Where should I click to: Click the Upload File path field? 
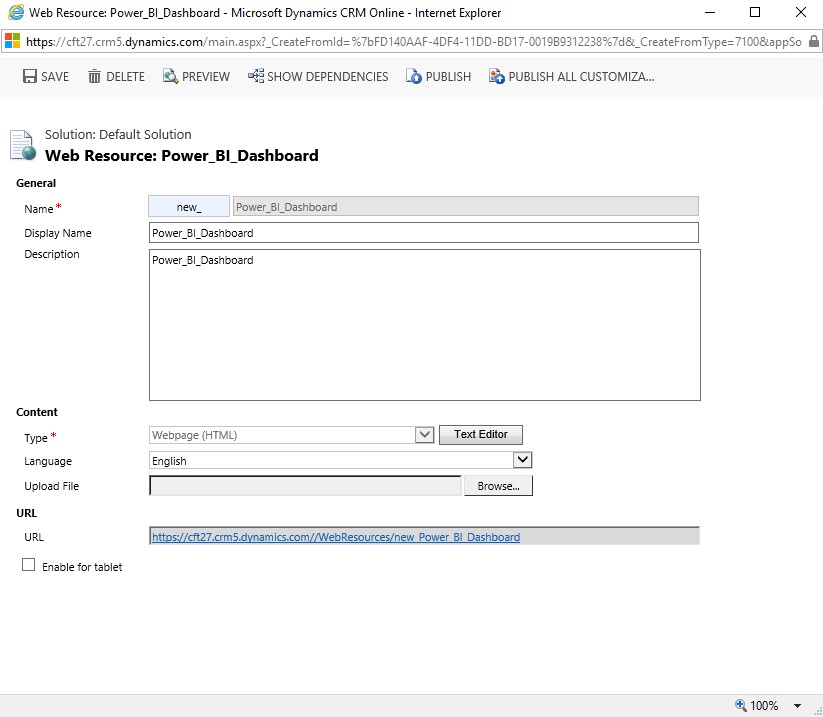click(305, 486)
